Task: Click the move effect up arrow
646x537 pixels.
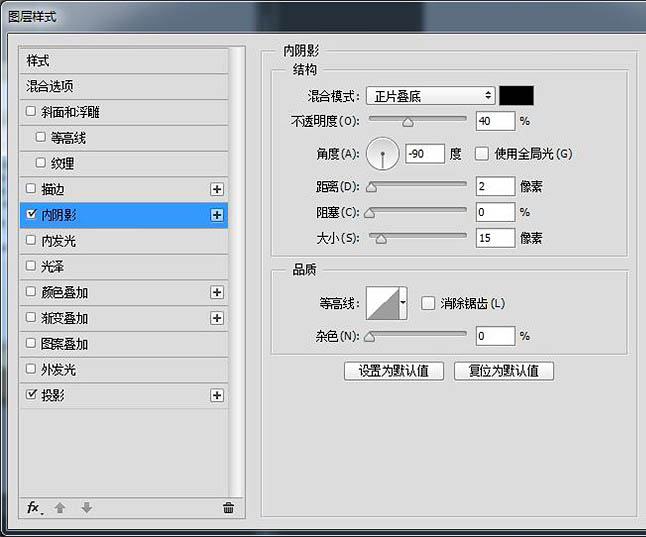Action: (x=60, y=508)
